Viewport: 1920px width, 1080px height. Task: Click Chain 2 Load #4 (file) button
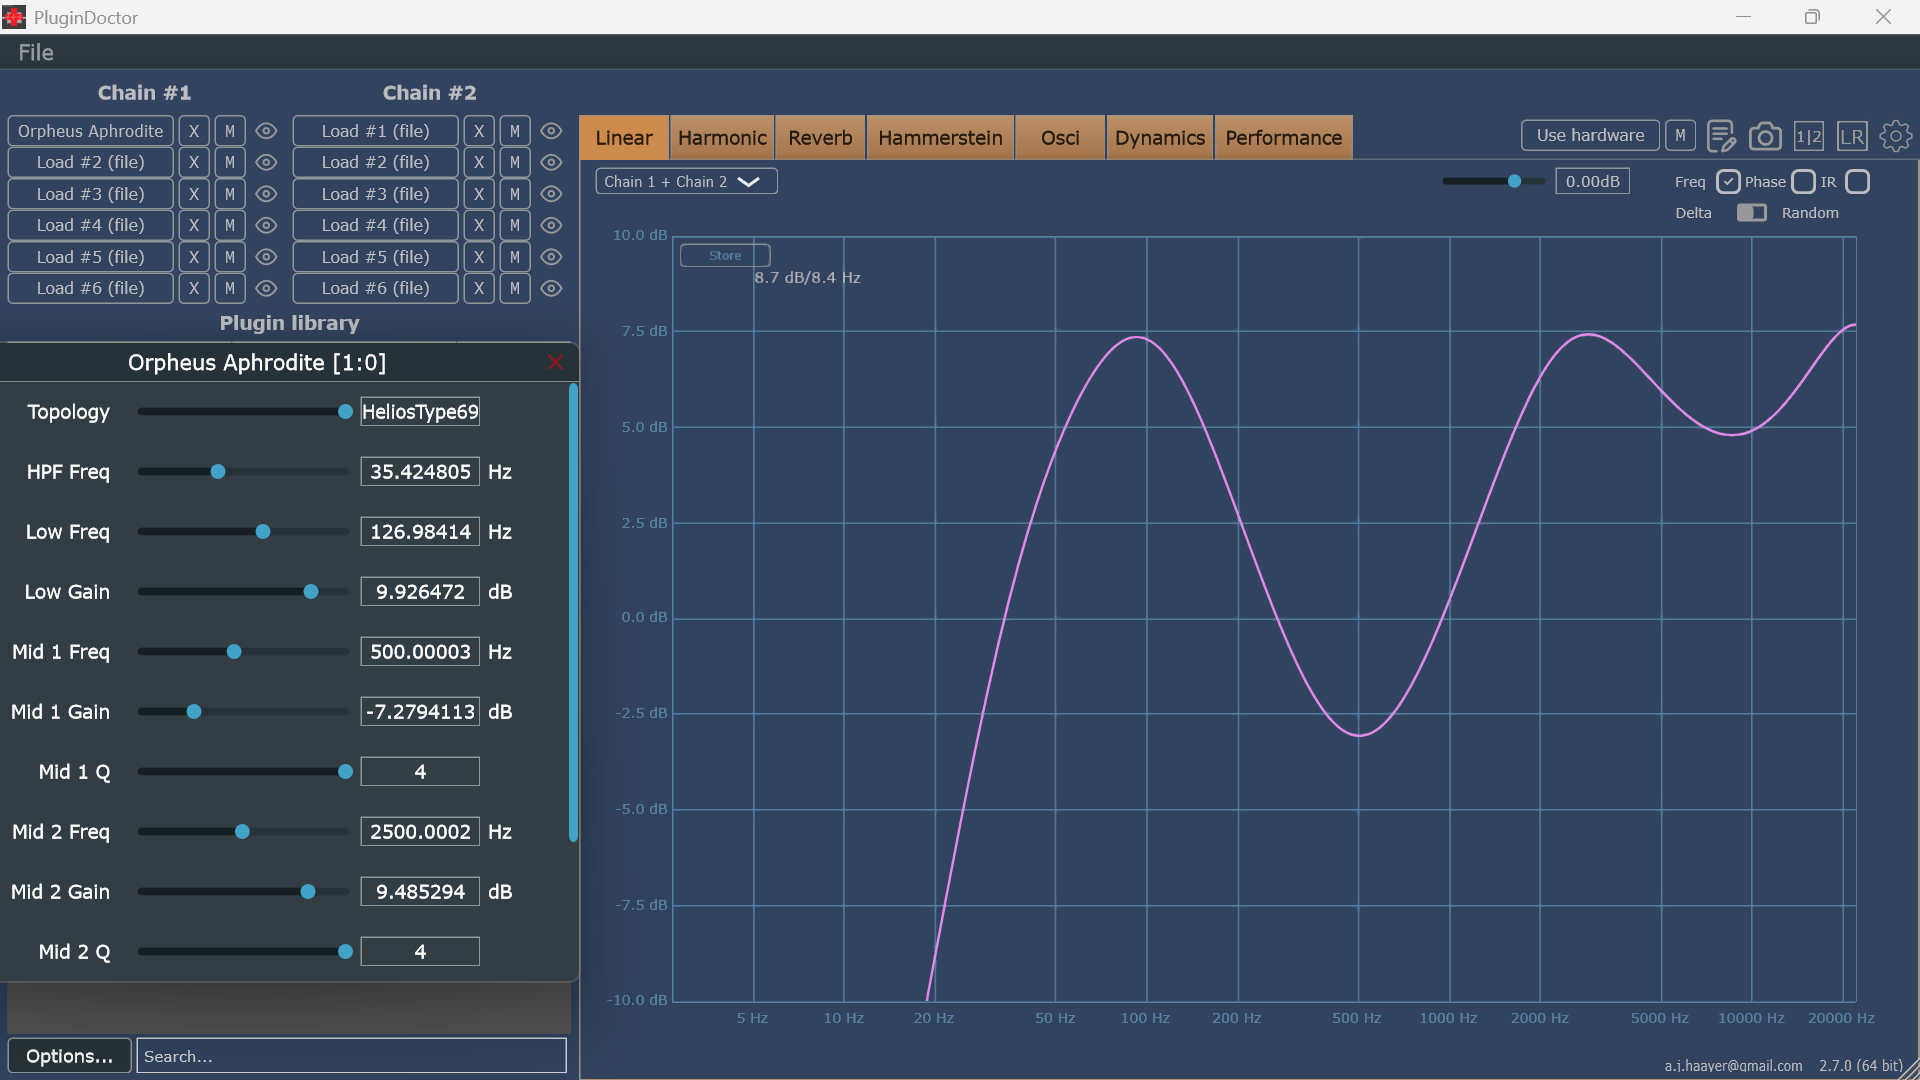pos(376,225)
